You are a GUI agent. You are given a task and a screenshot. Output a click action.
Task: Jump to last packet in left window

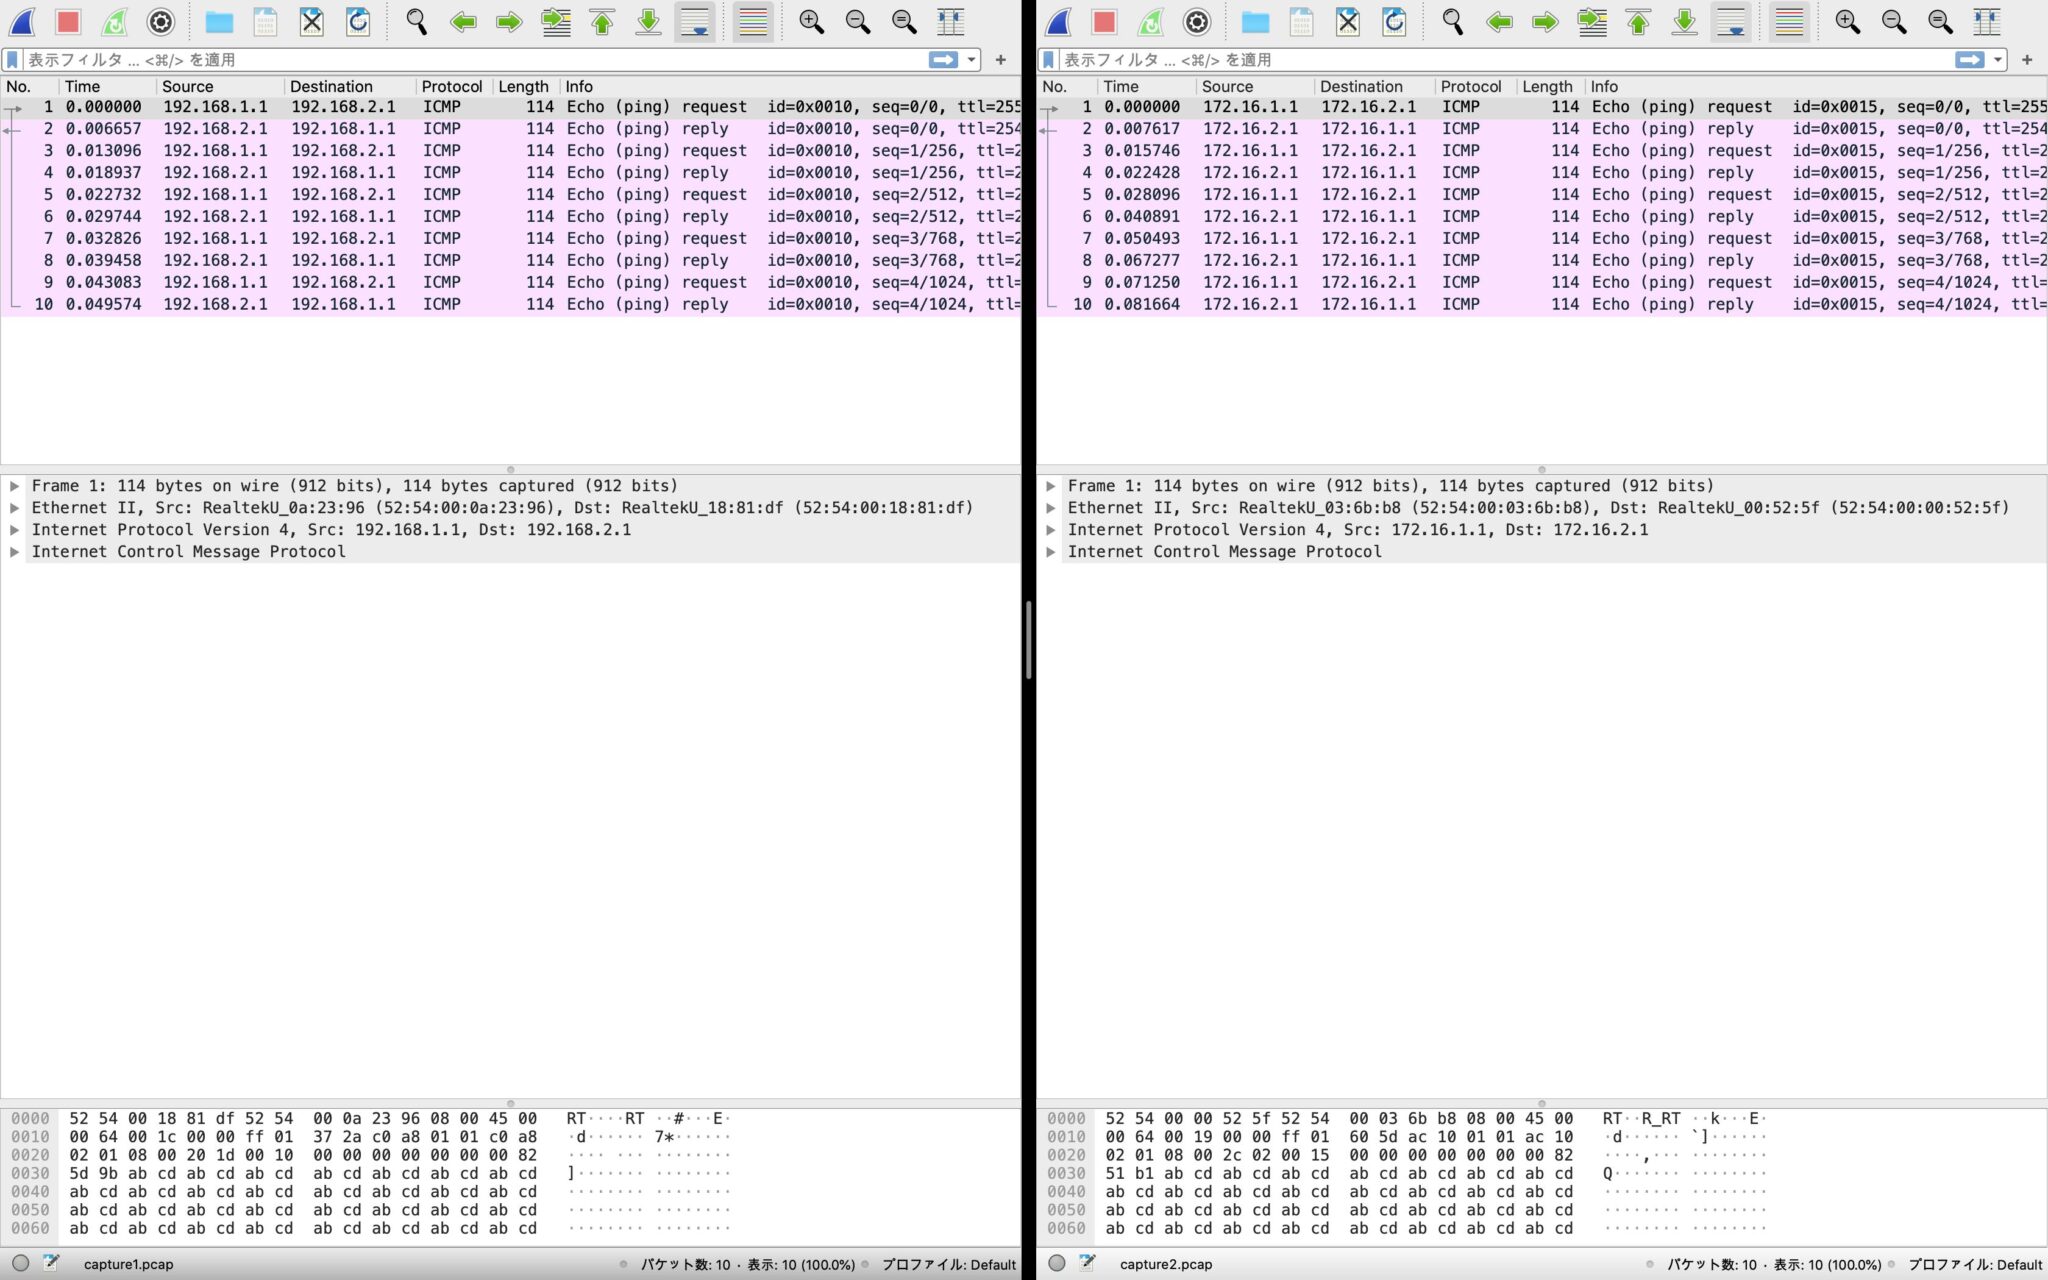pos(648,21)
